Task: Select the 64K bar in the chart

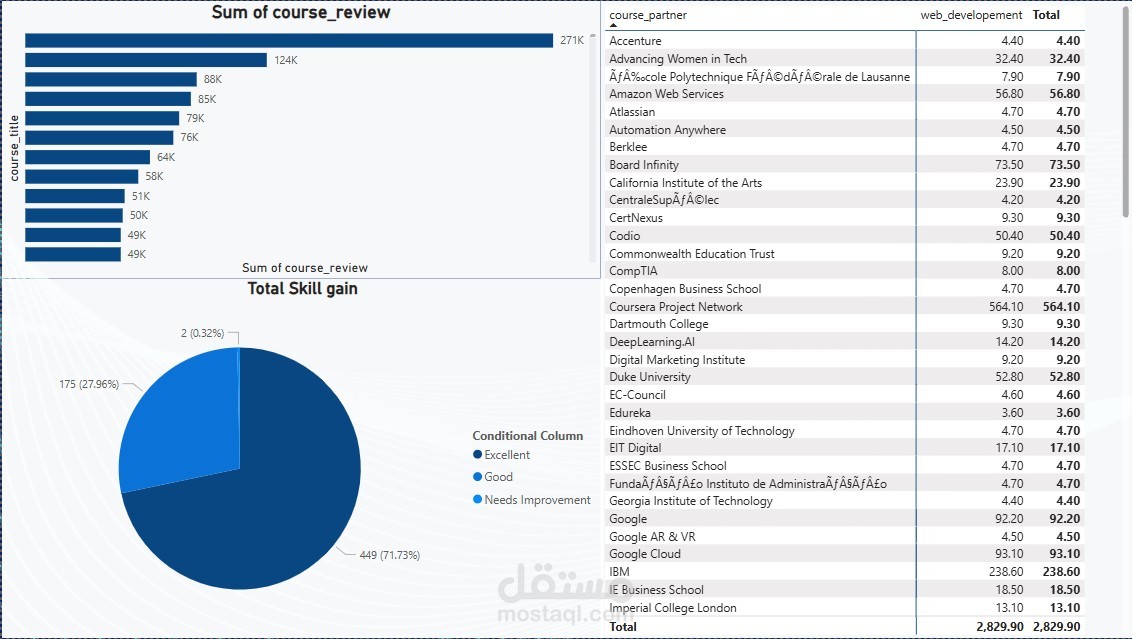Action: pyautogui.click(x=87, y=157)
